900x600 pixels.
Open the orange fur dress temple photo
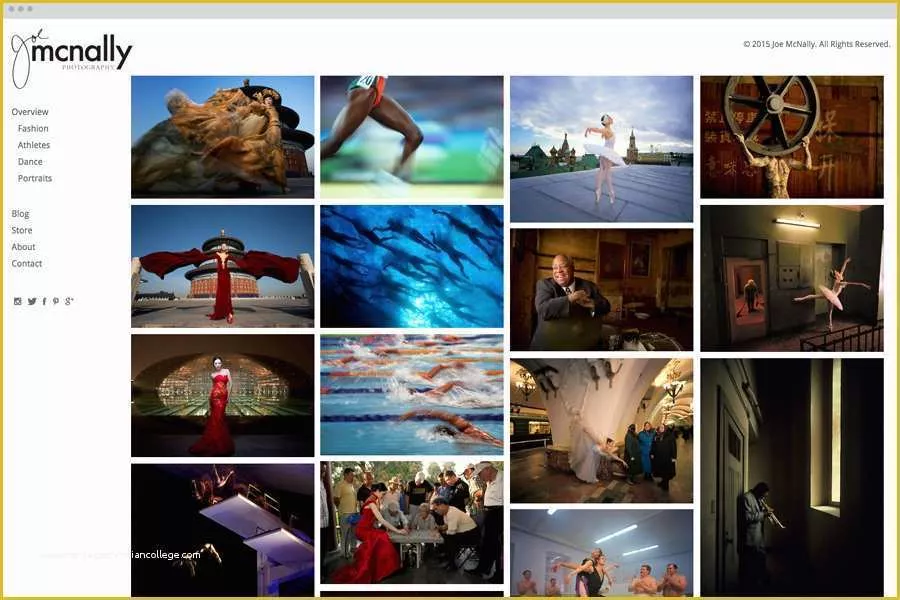click(x=223, y=137)
